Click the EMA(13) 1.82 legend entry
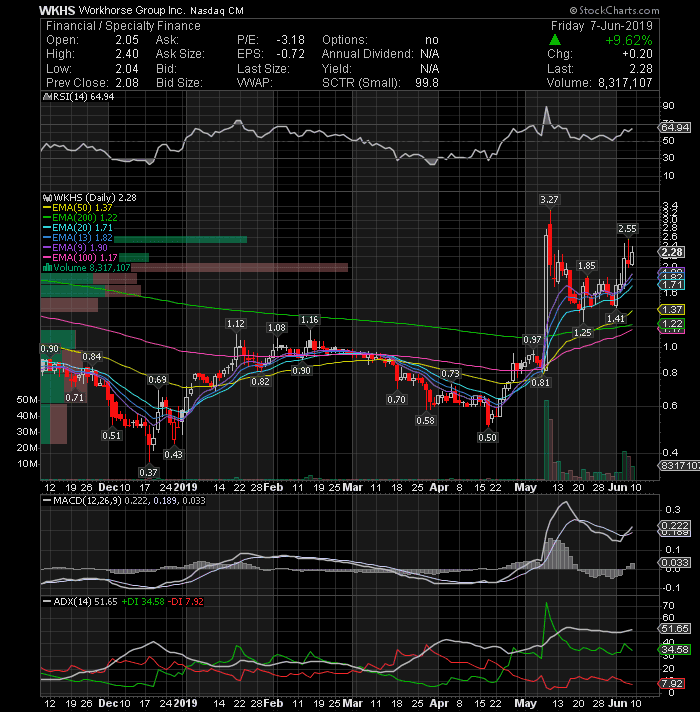The width and height of the screenshot is (700, 712). pos(78,237)
